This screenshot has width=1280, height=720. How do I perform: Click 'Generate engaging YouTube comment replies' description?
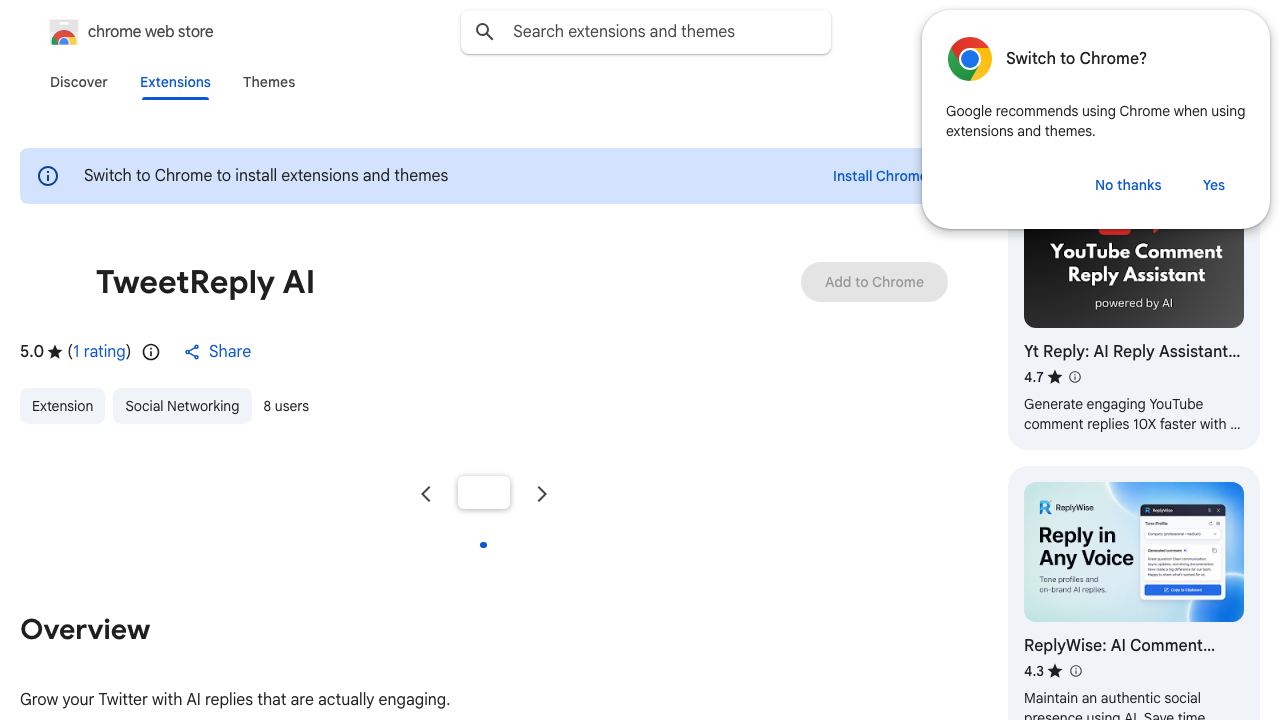pos(1132,414)
